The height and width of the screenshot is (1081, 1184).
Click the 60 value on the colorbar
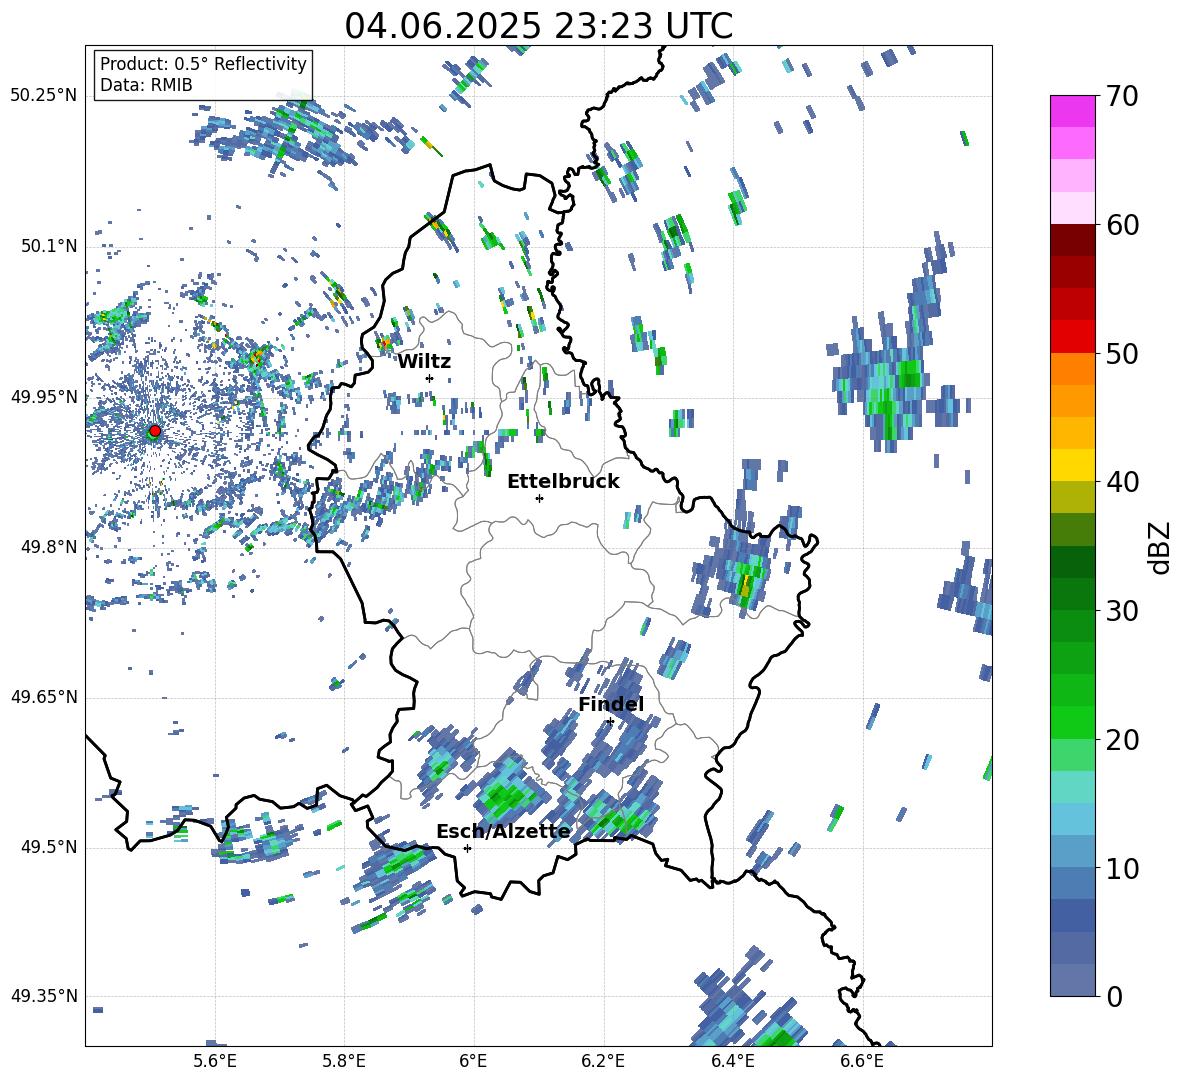pyautogui.click(x=1122, y=225)
